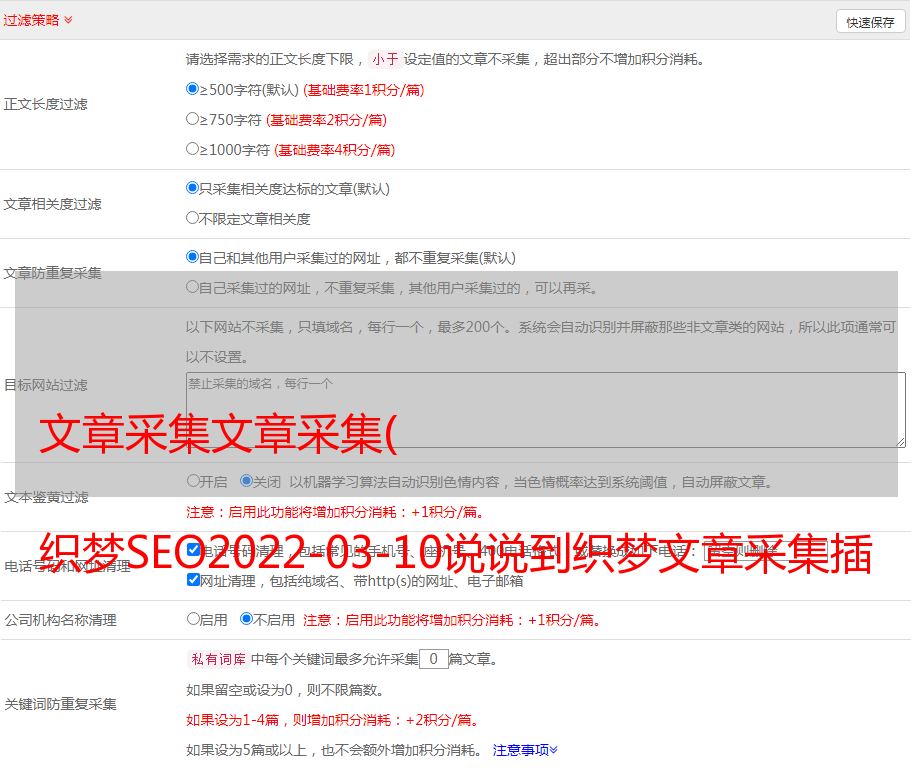The image size is (912, 768).
Task: Click the 正文长度过滤 row label
Action: tap(45, 104)
